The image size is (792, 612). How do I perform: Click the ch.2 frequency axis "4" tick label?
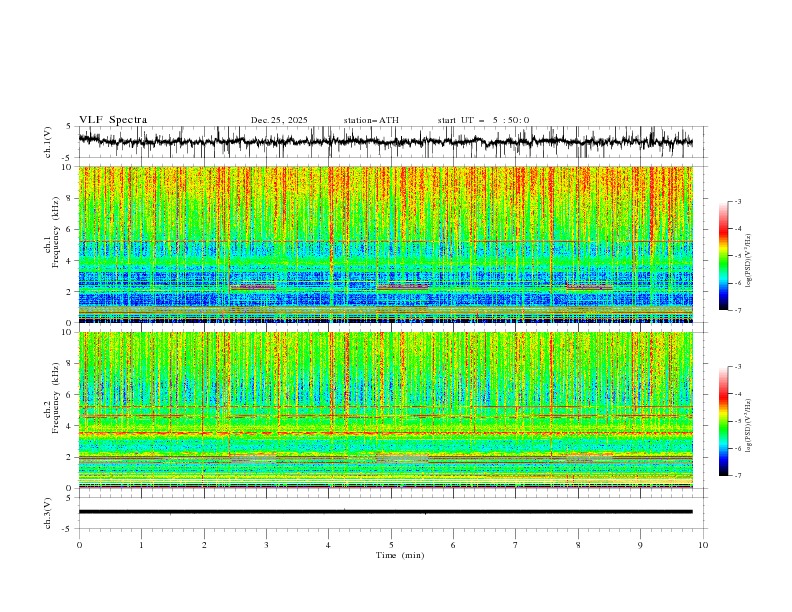click(69, 426)
